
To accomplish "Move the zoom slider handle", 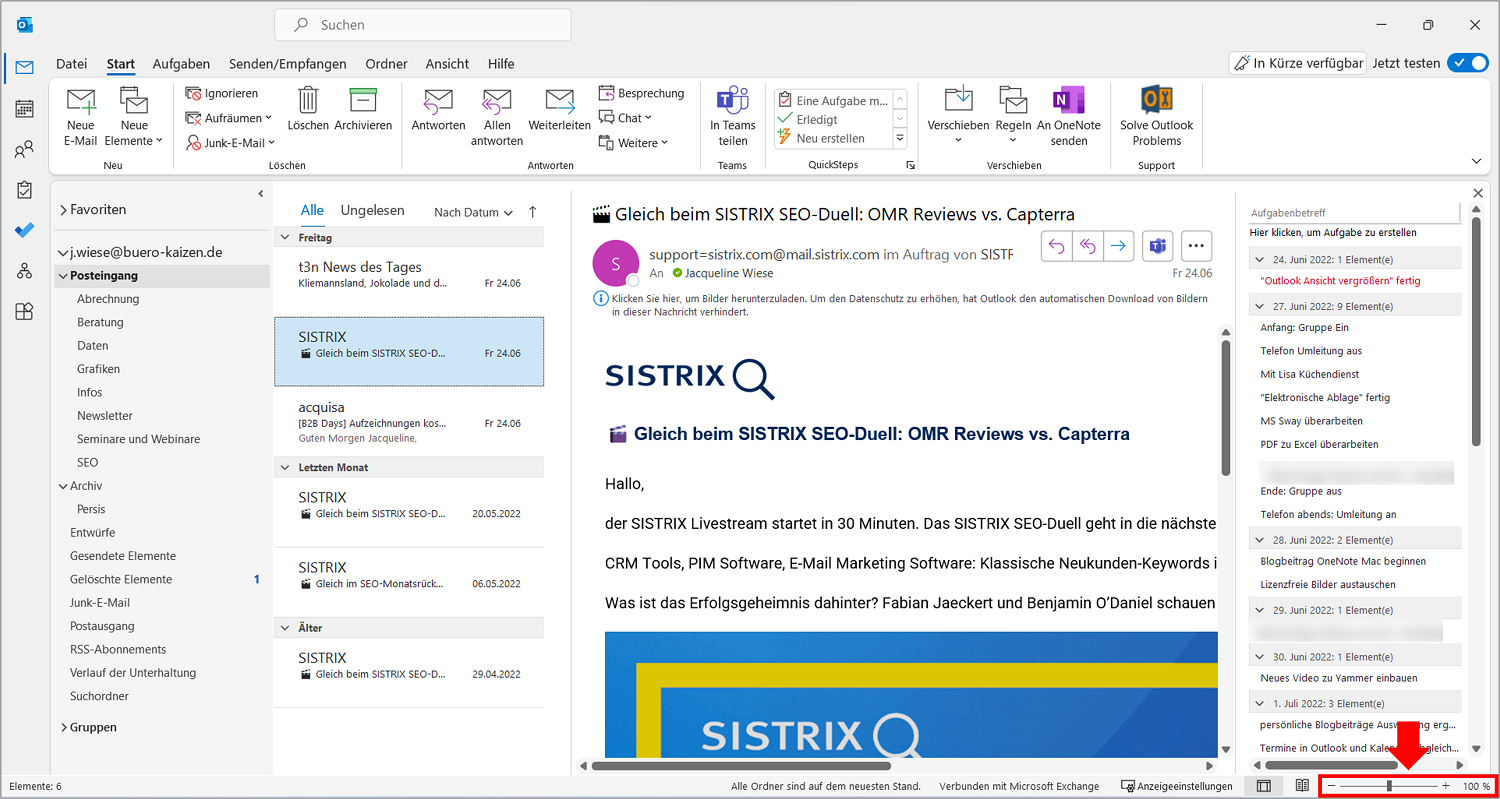I will tap(1389, 786).
